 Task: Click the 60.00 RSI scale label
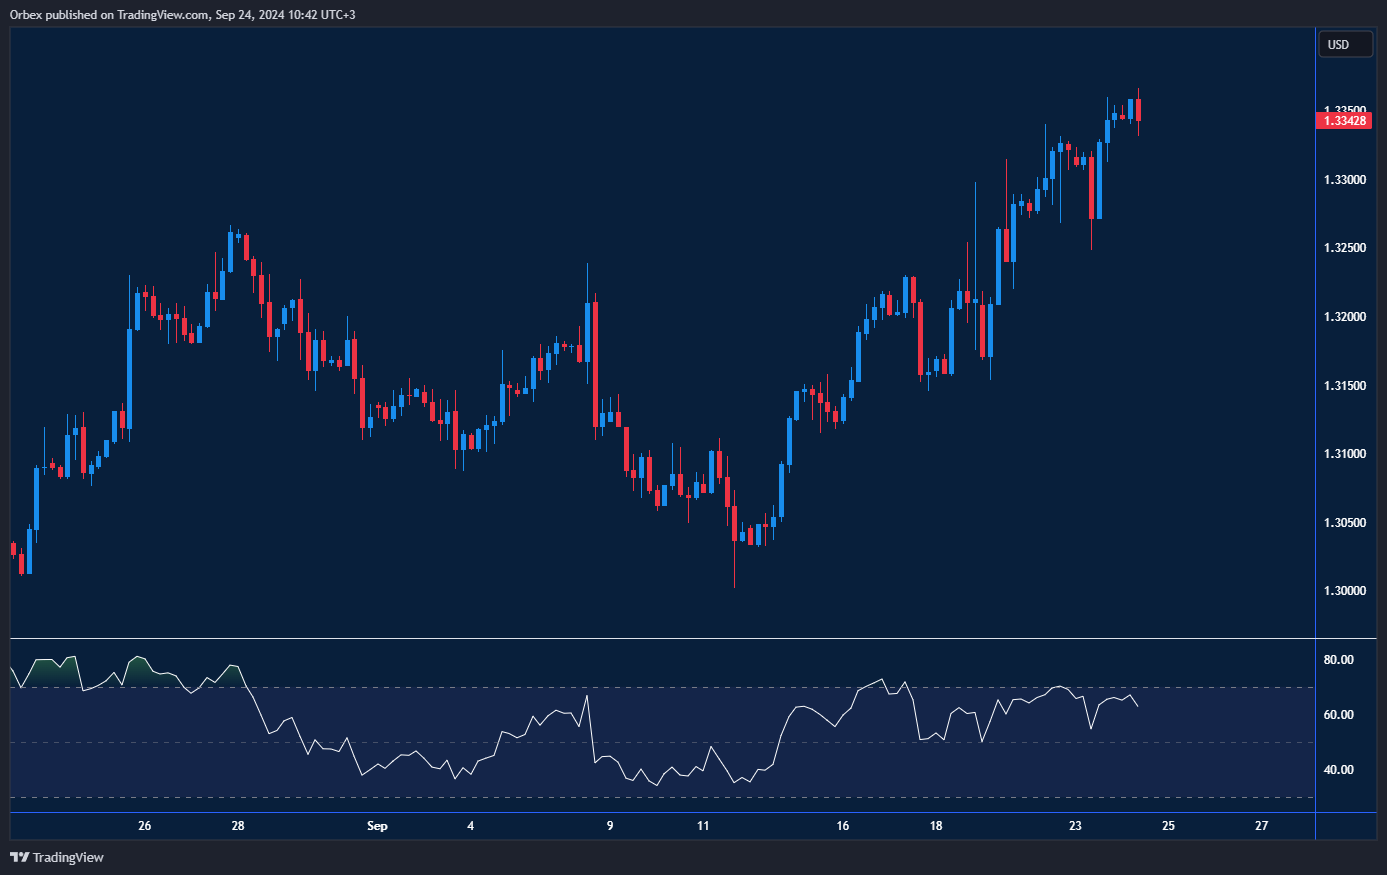pos(1338,715)
